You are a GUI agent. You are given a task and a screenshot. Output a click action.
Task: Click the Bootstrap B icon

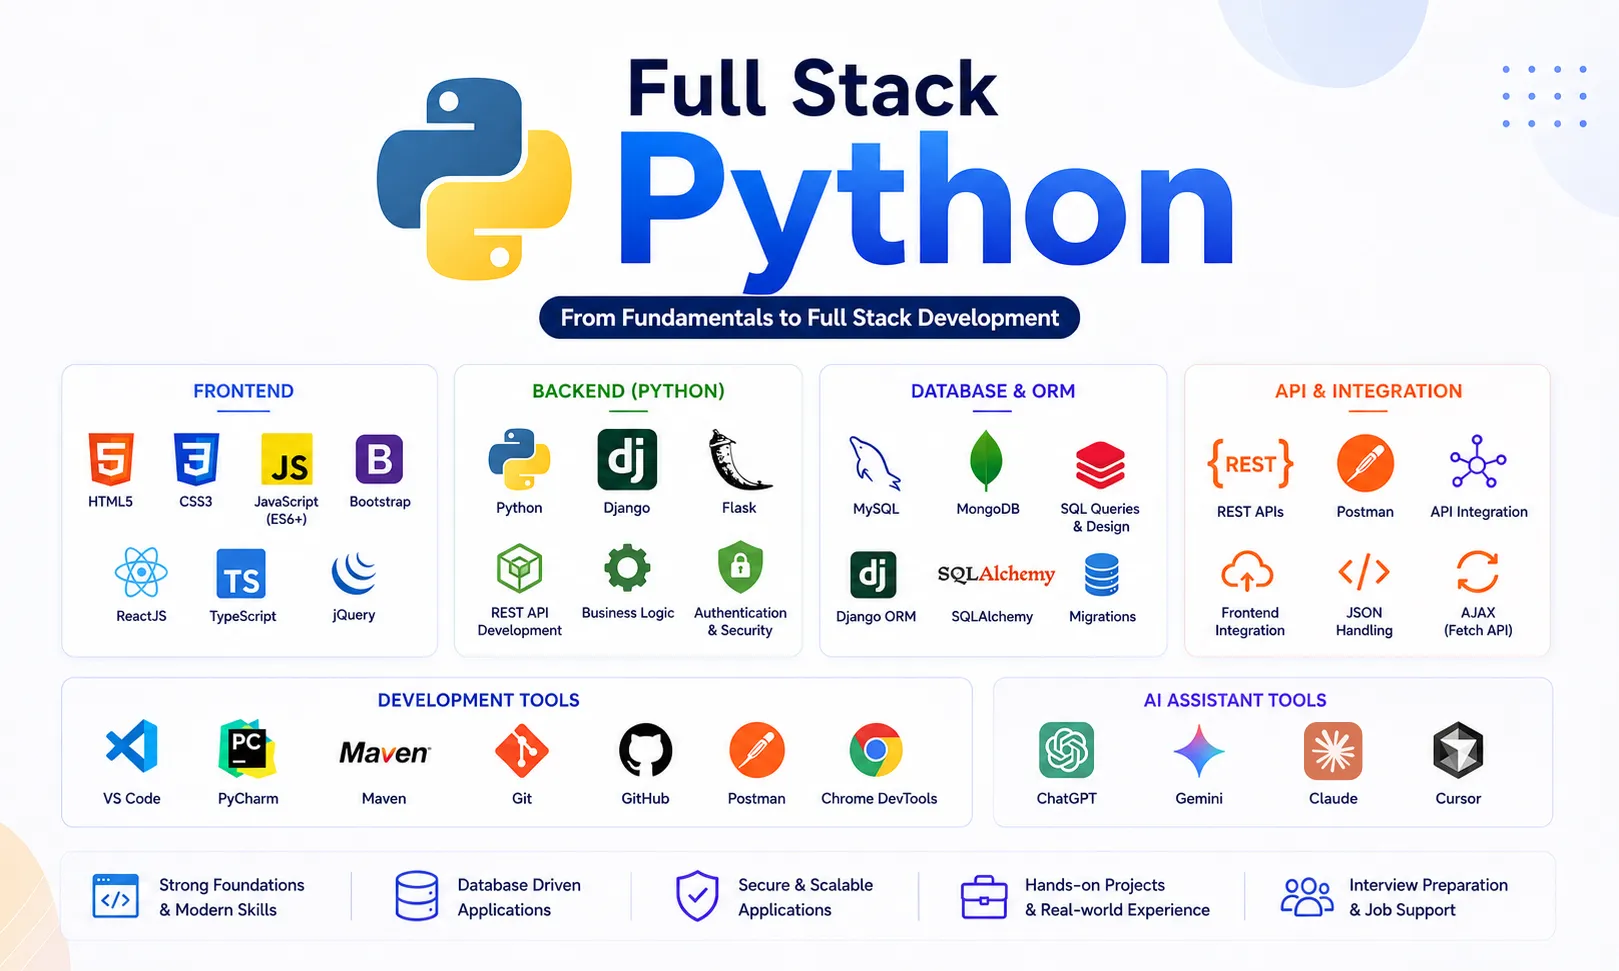click(x=379, y=459)
